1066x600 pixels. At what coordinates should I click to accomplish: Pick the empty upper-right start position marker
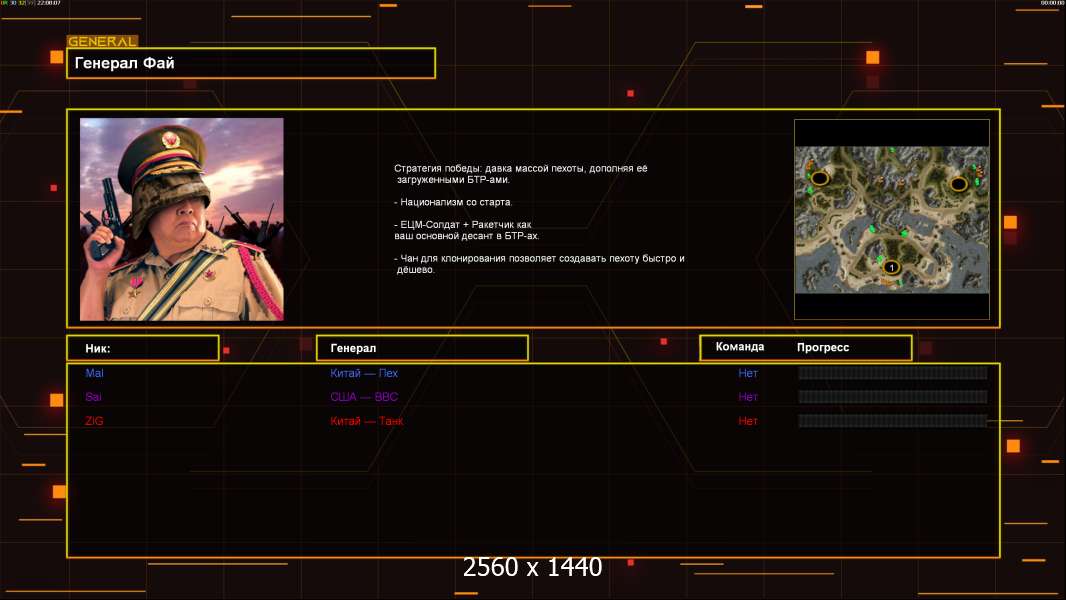pyautogui.click(x=959, y=183)
